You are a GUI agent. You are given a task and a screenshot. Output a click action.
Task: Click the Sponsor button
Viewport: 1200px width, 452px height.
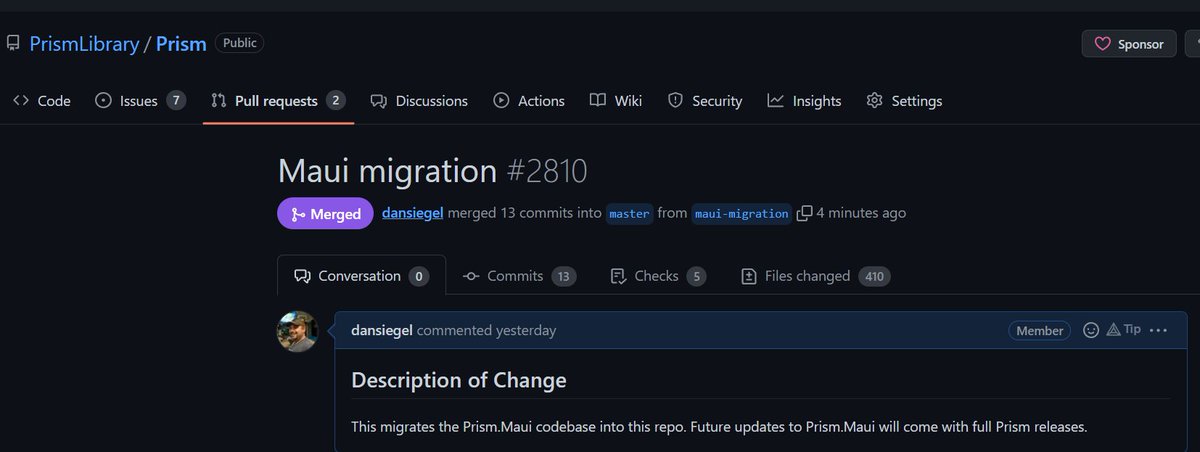[x=1129, y=44]
